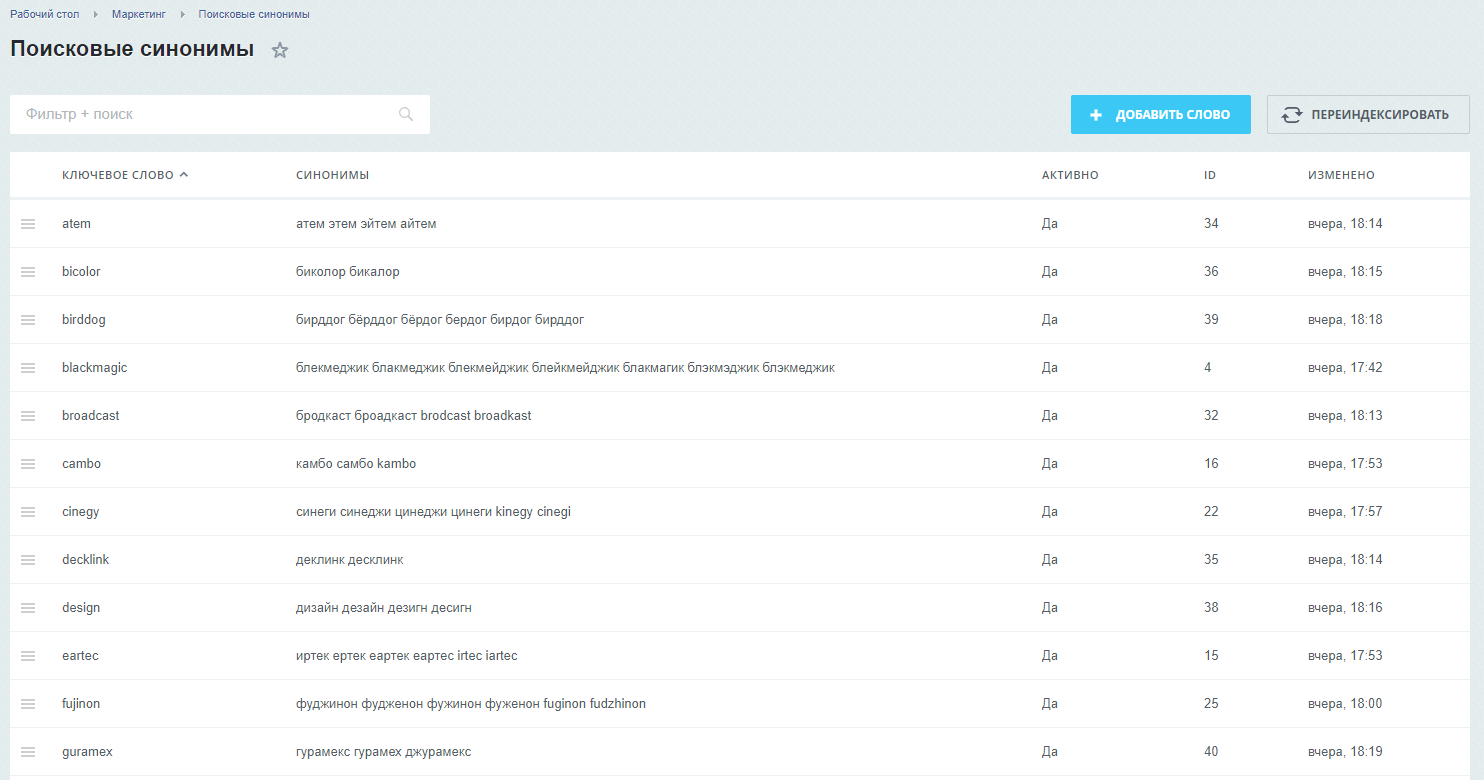The image size is (1484, 780).
Task: Open actions menu for guramex row
Action: tap(28, 752)
